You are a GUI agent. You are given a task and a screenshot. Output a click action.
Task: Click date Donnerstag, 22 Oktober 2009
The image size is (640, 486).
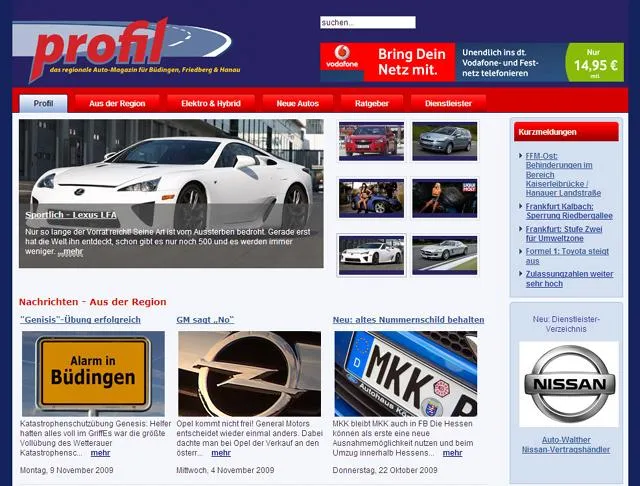pyautogui.click(x=385, y=470)
